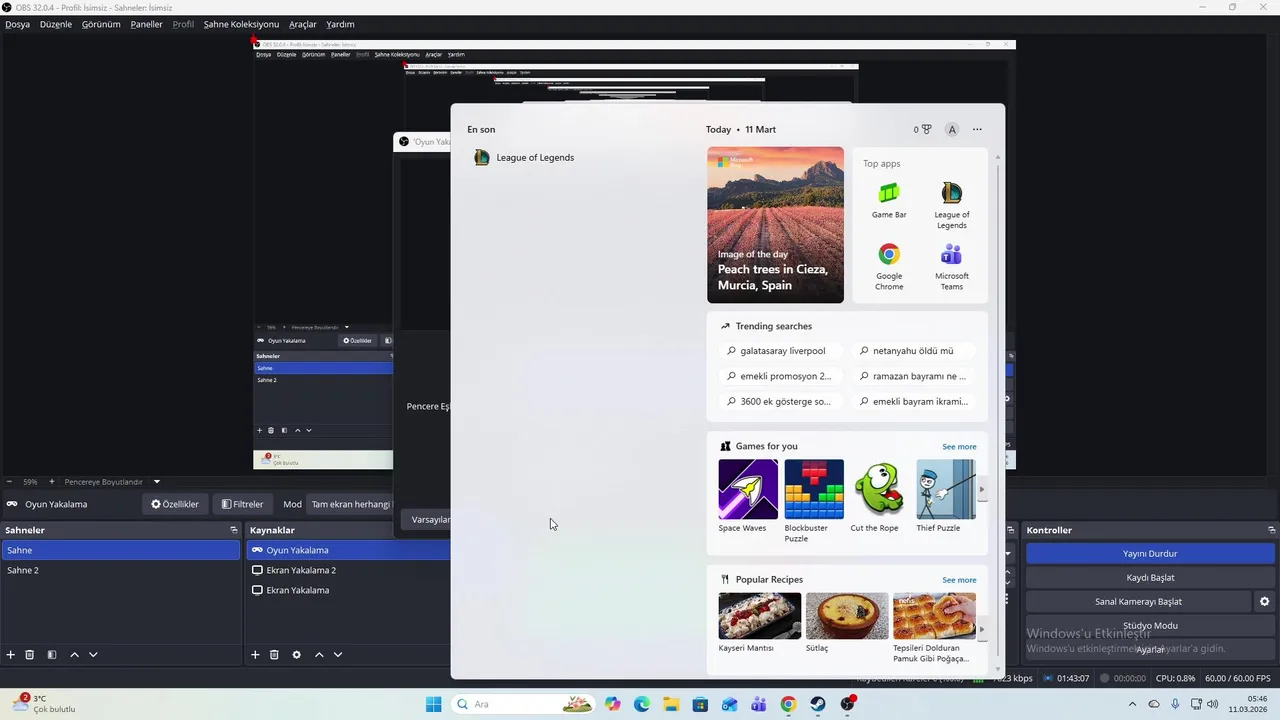Viewport: 1280px width, 720px height.
Task: Open the Peach trees image of the day
Action: (x=775, y=225)
